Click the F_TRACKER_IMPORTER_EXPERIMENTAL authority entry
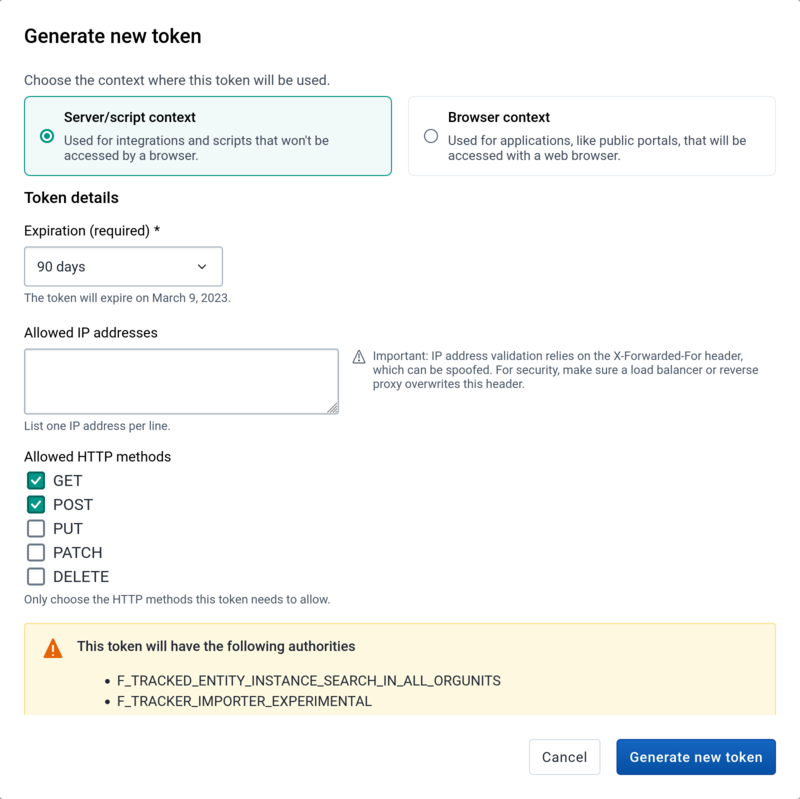The width and height of the screenshot is (800, 799). (x=244, y=701)
